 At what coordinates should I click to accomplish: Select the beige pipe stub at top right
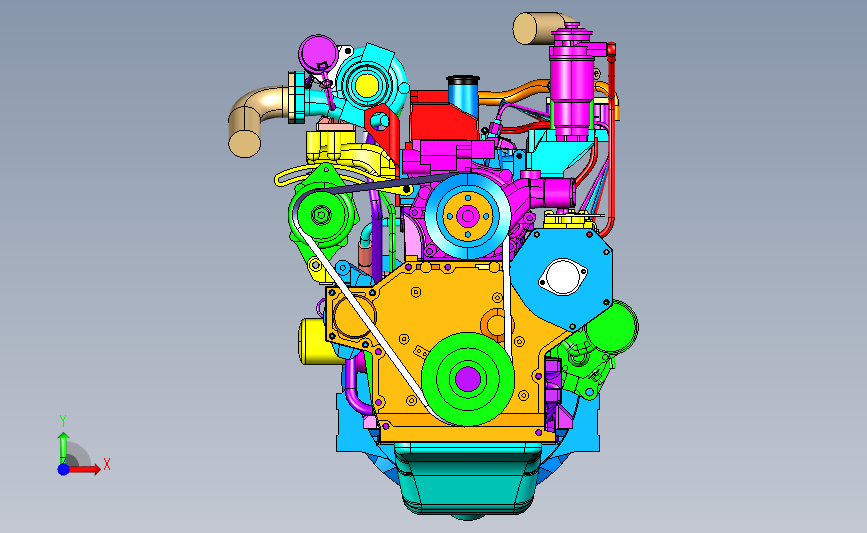pyautogui.click(x=539, y=28)
